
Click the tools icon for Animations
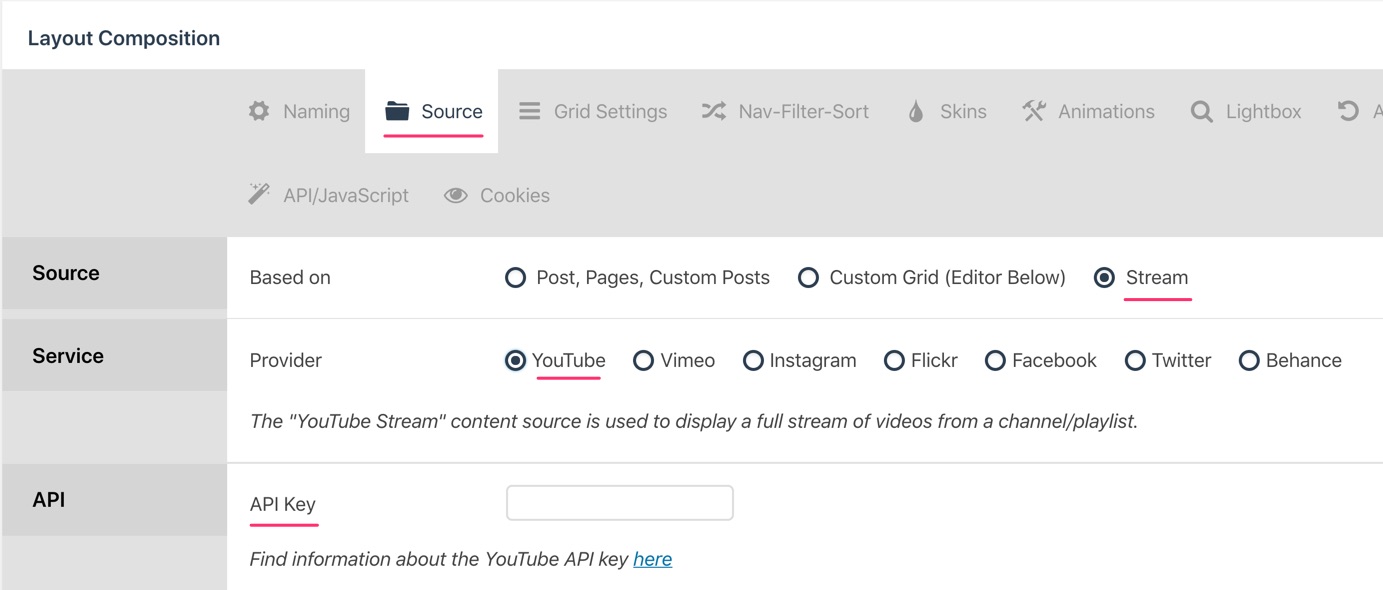pos(1034,111)
